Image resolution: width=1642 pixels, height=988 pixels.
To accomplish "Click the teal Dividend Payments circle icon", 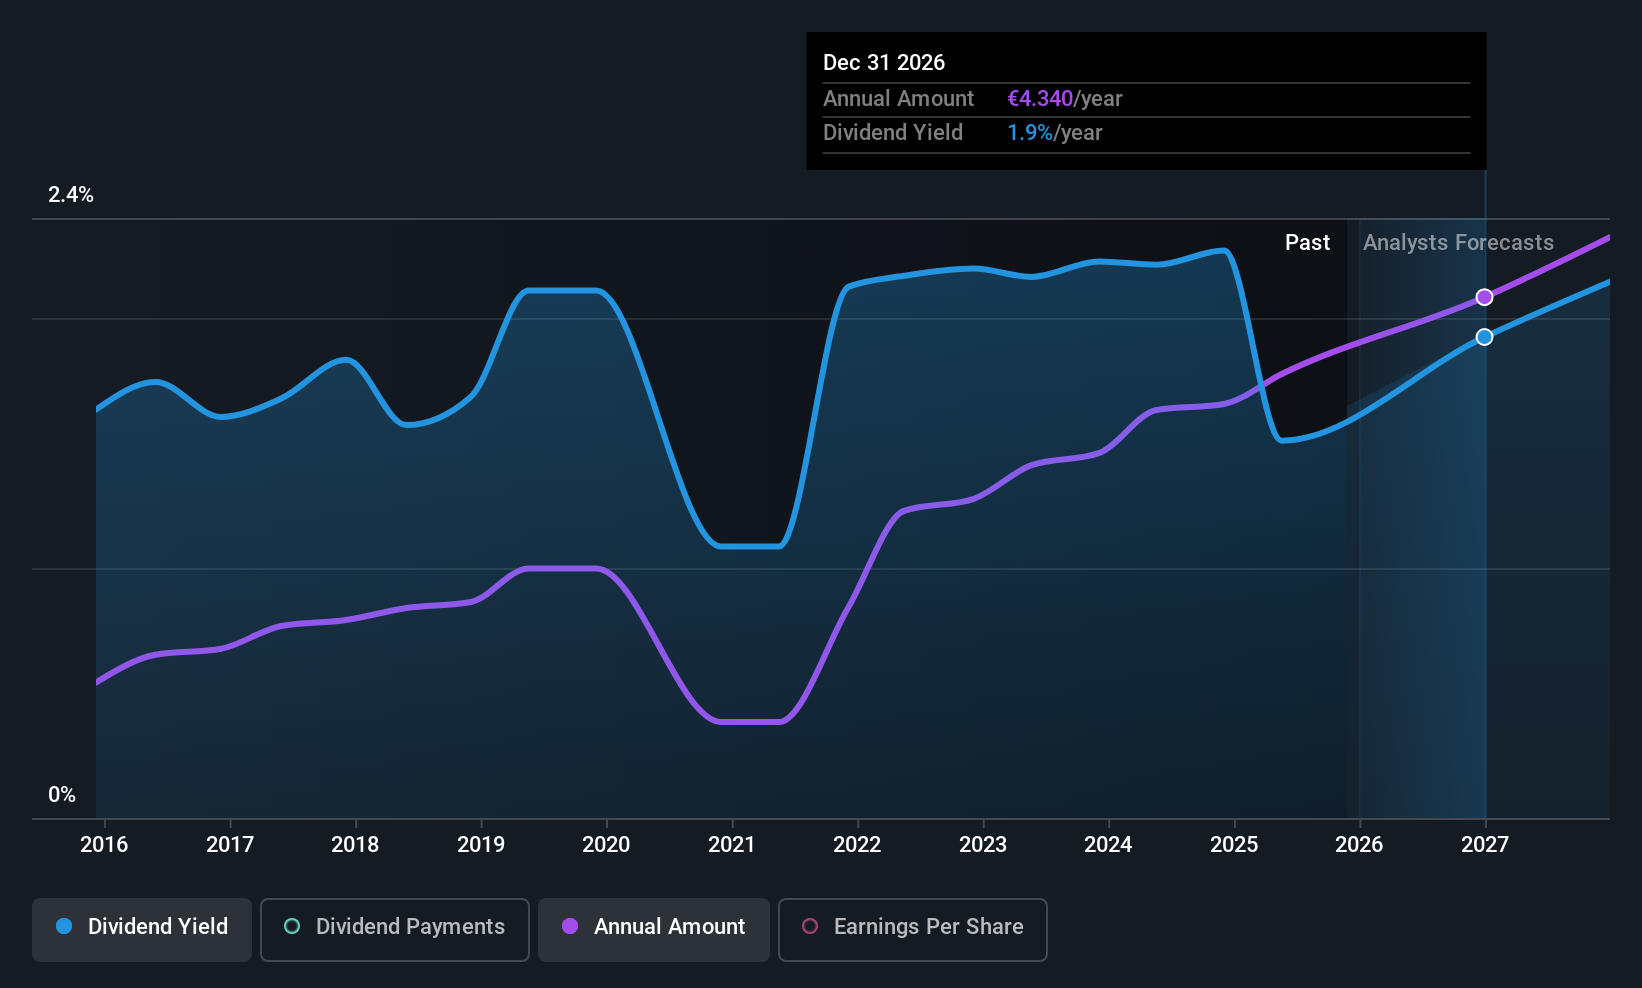I will [x=292, y=926].
